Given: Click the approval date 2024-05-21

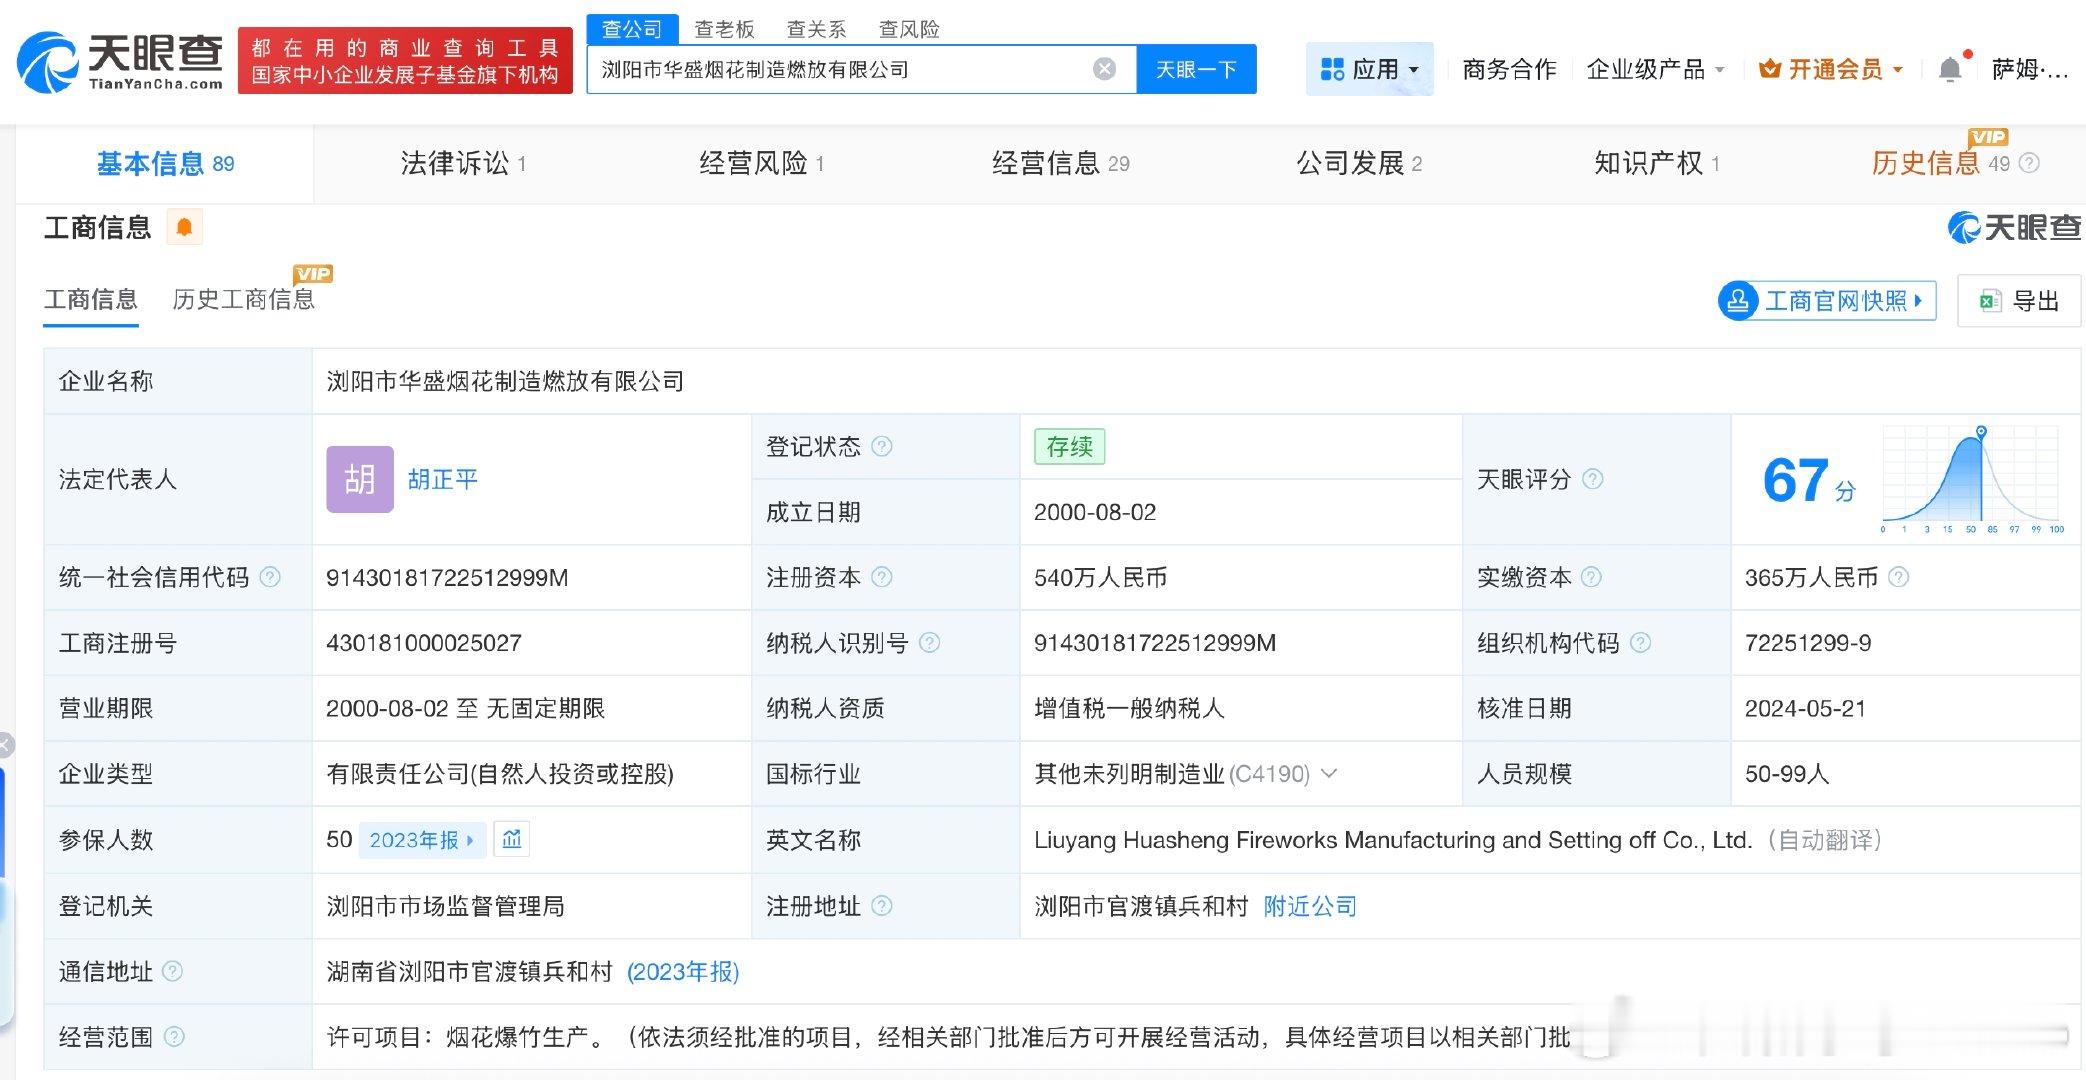Looking at the screenshot, I should pos(1805,708).
